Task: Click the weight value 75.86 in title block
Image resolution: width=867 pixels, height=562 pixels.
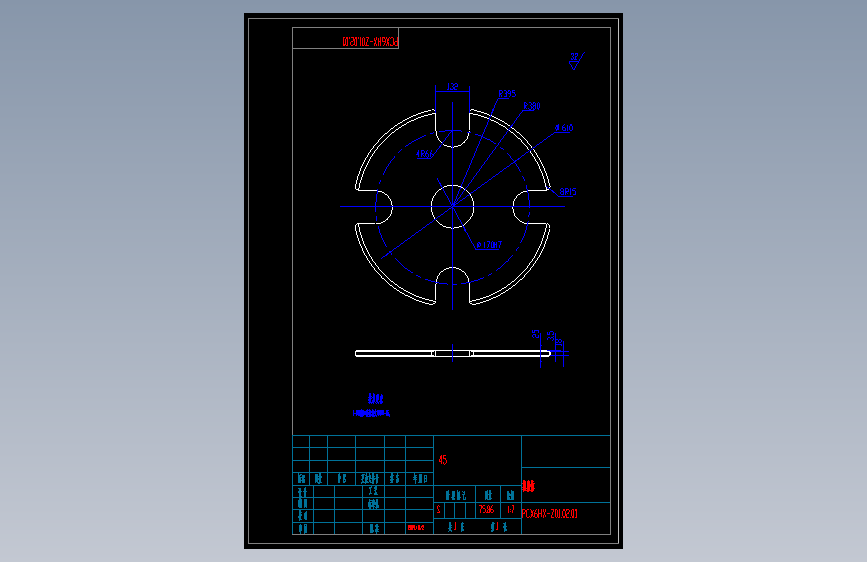Action: (487, 509)
